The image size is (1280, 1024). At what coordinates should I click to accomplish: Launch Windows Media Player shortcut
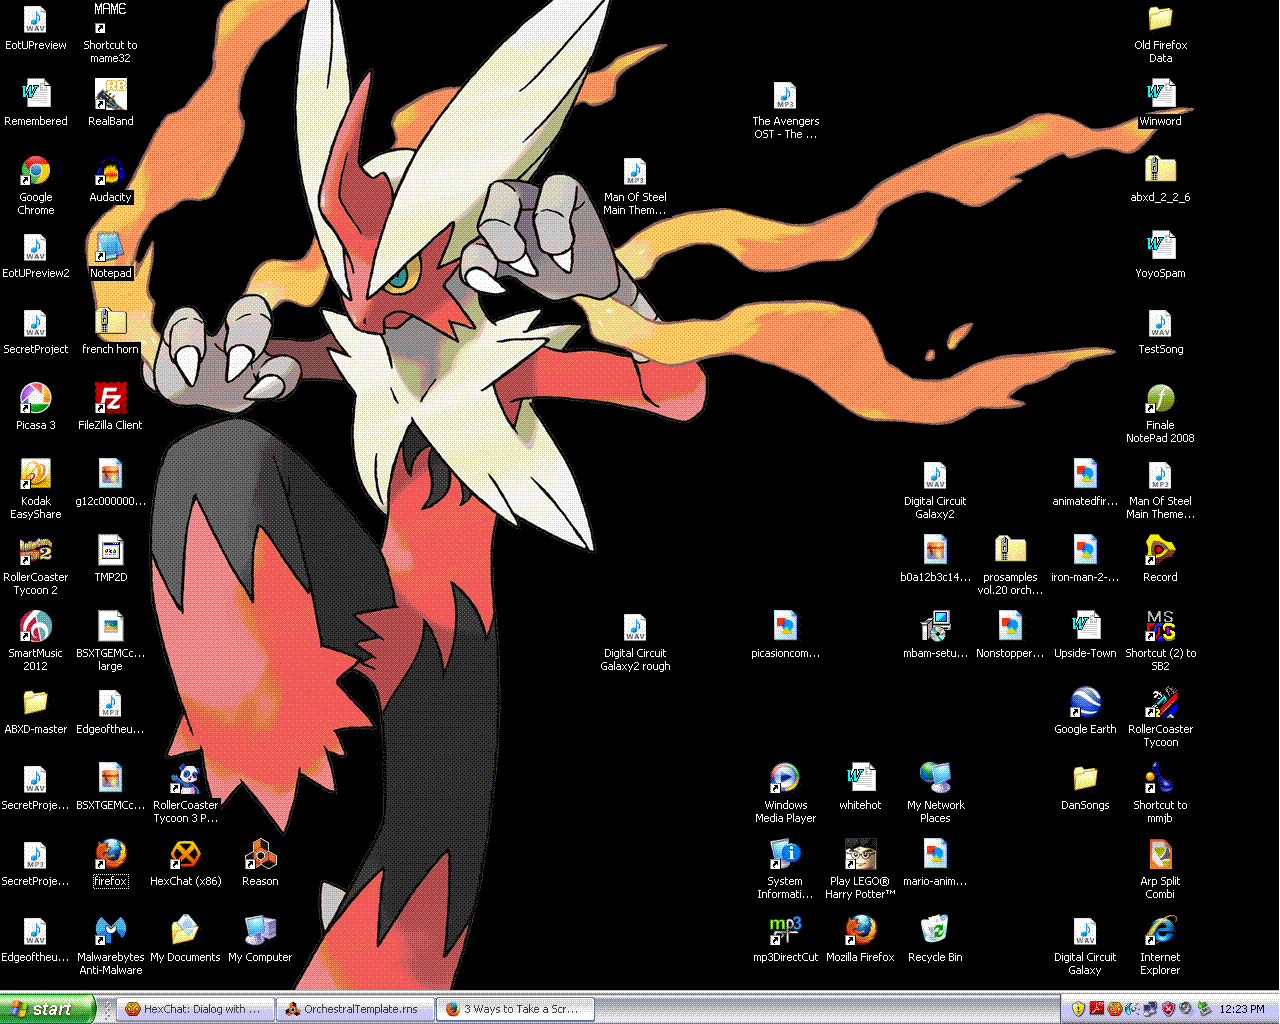[785, 780]
